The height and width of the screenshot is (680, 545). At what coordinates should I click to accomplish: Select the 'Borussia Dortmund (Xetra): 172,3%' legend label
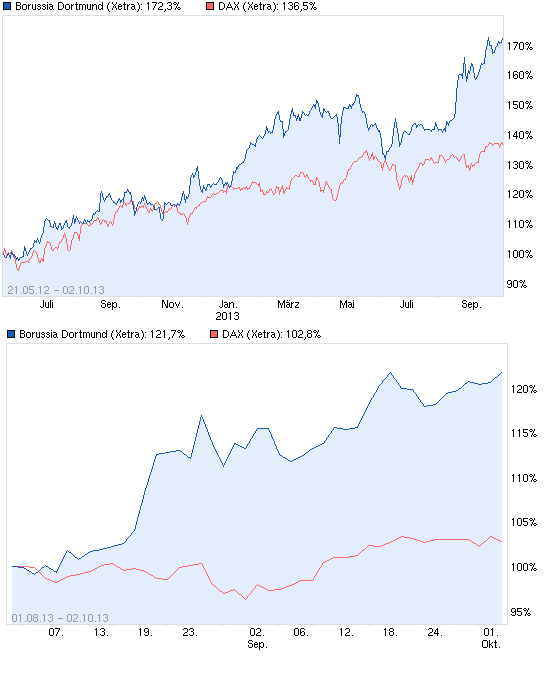click(x=98, y=7)
